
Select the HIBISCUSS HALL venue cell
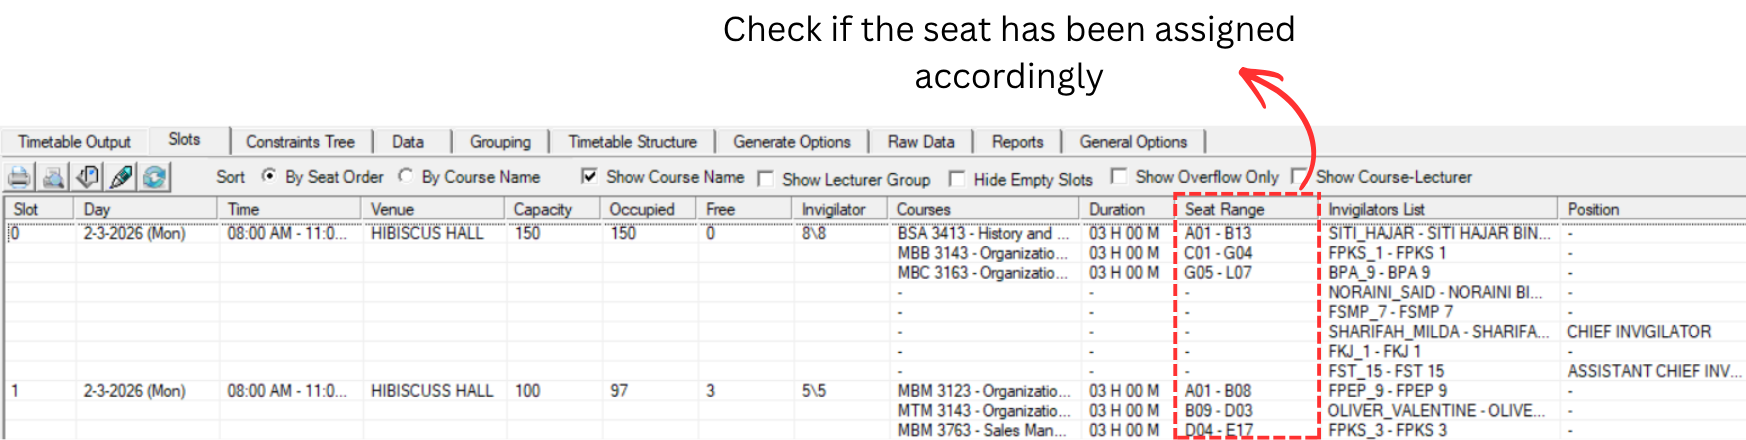click(x=432, y=391)
